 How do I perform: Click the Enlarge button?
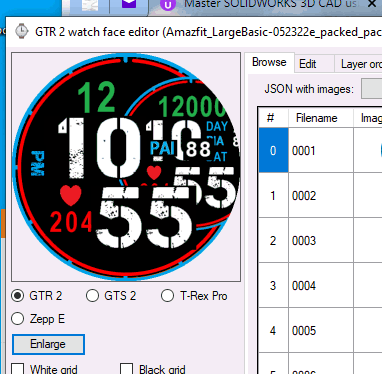point(48,344)
